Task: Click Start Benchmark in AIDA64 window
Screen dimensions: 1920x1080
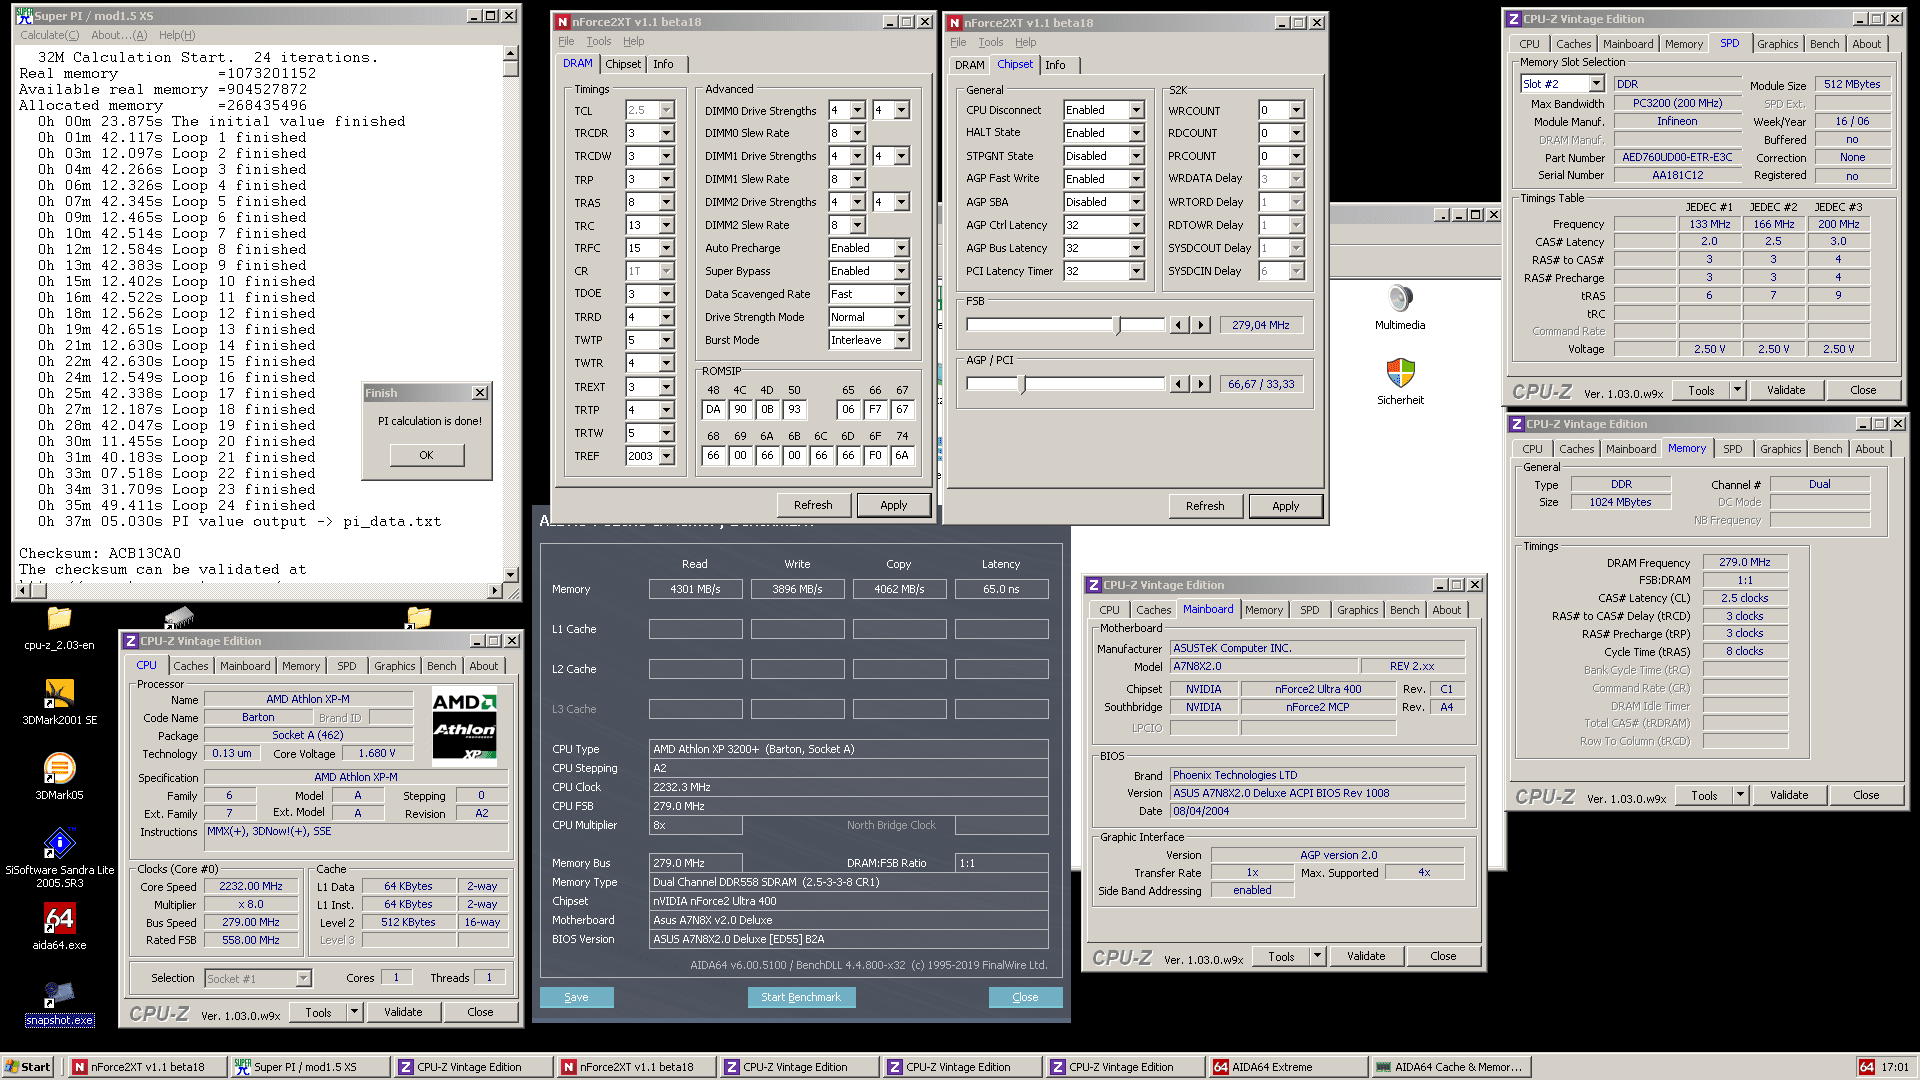Action: pyautogui.click(x=801, y=997)
